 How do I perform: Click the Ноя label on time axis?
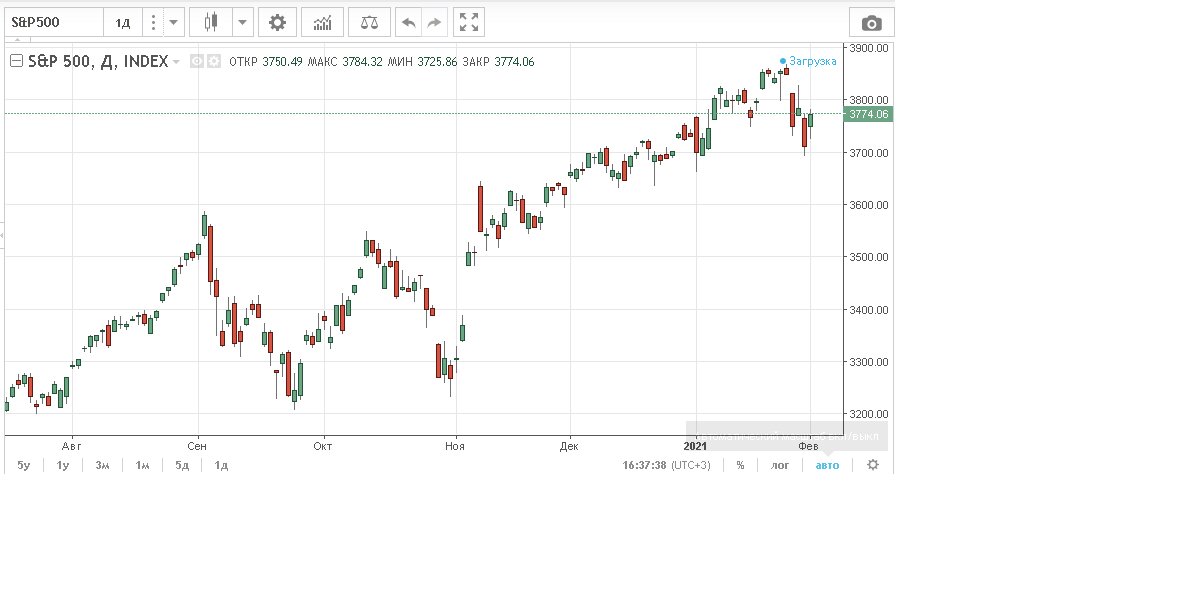pyautogui.click(x=455, y=446)
